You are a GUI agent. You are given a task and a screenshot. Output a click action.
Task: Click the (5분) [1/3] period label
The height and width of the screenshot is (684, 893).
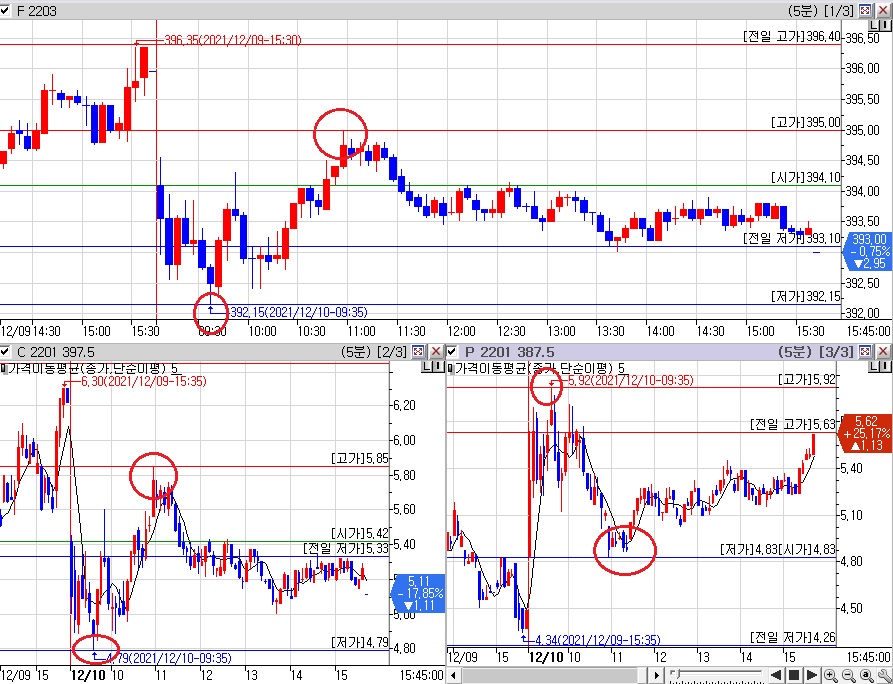tap(821, 10)
